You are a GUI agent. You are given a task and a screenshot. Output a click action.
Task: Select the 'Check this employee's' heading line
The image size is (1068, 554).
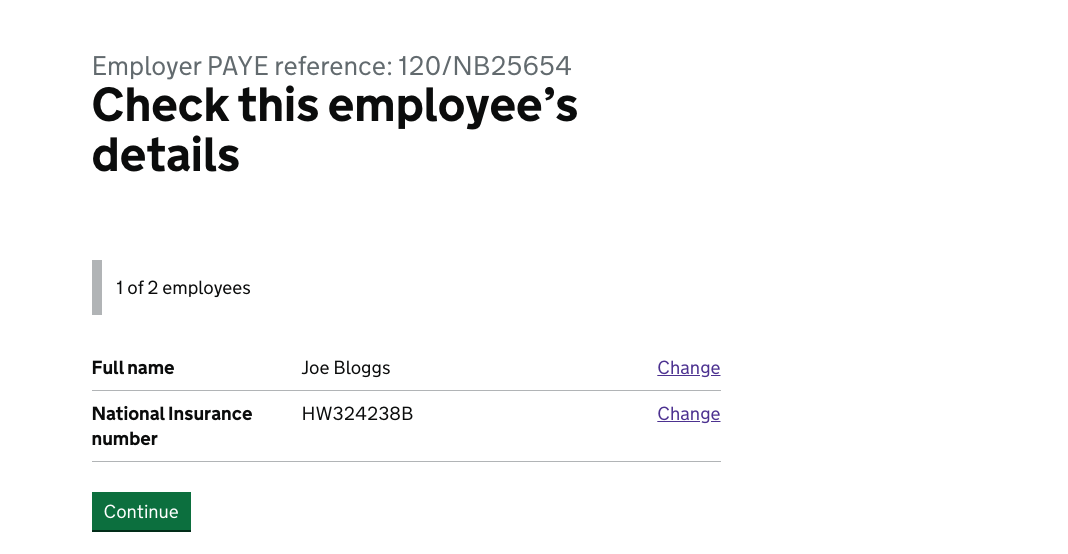point(334,106)
